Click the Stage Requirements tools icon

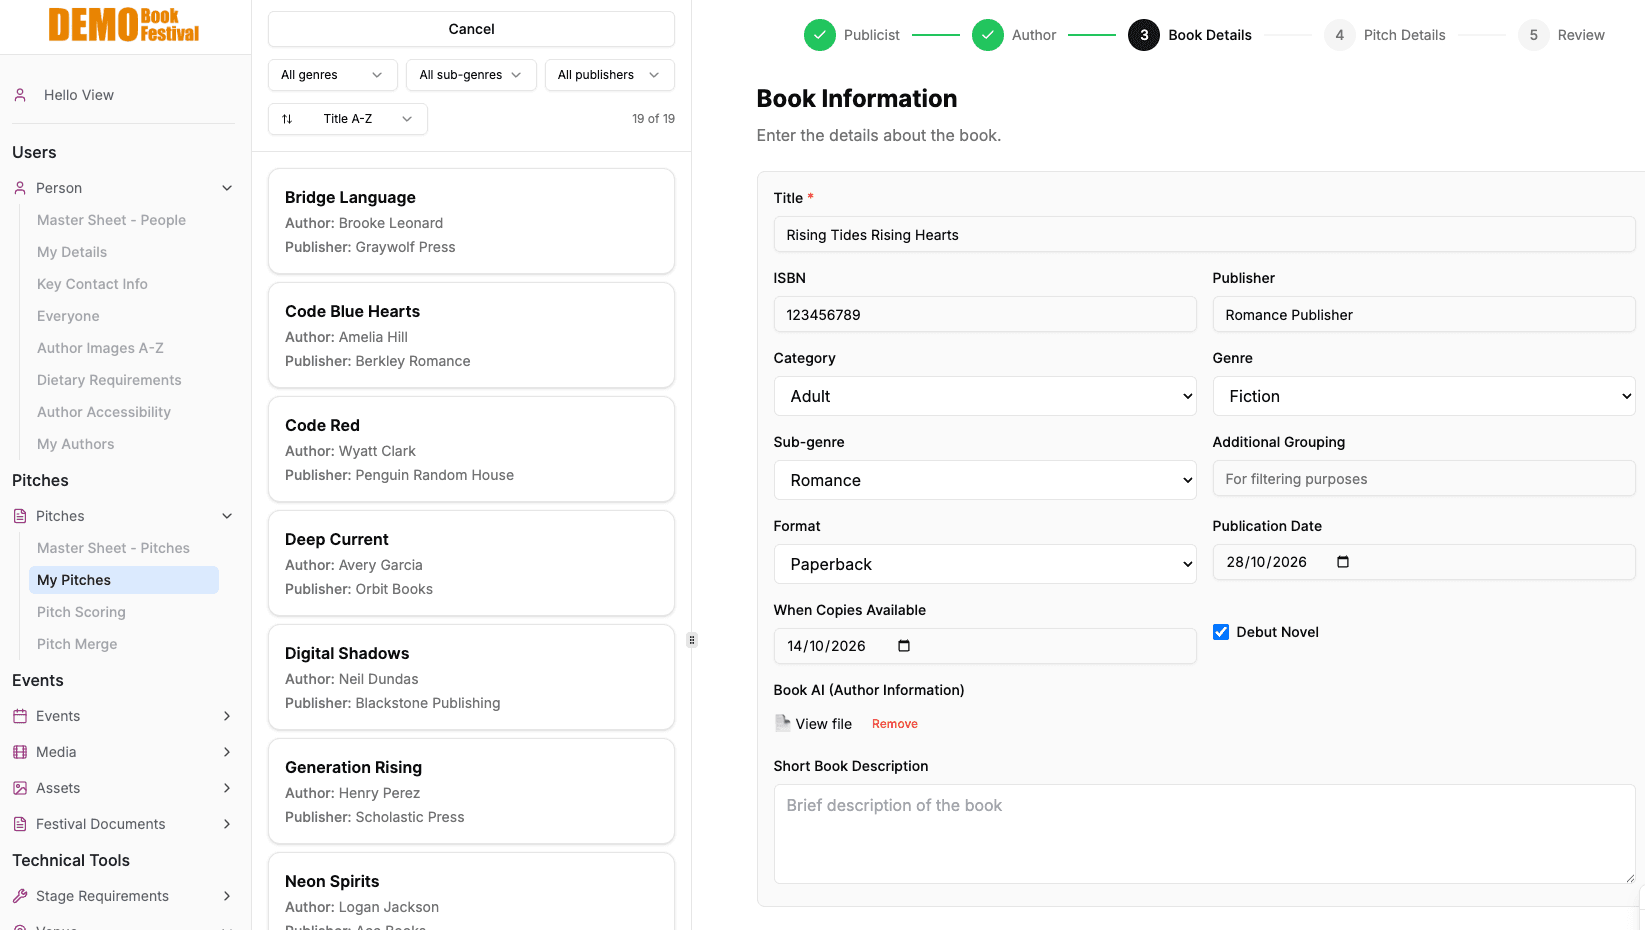point(18,896)
